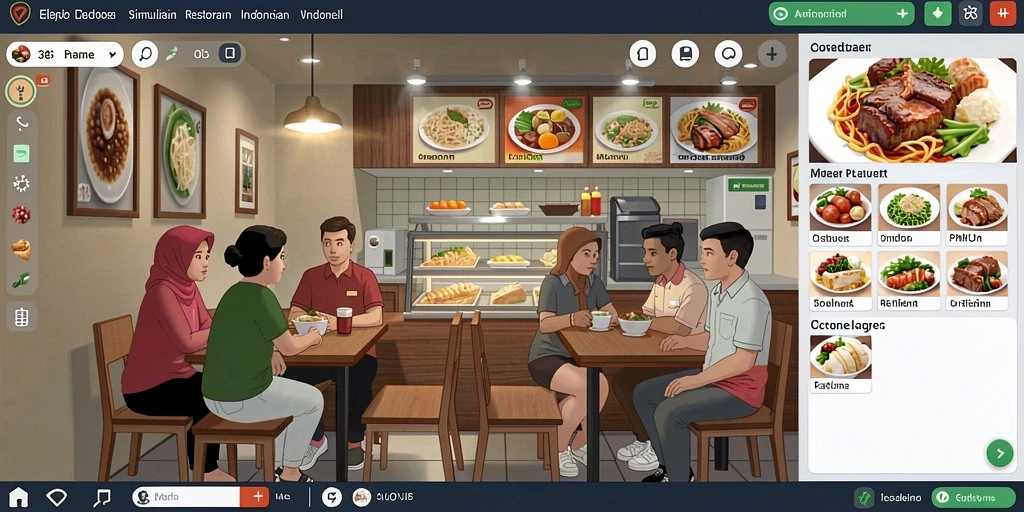Click the green card icon in left sidebar

21,154
